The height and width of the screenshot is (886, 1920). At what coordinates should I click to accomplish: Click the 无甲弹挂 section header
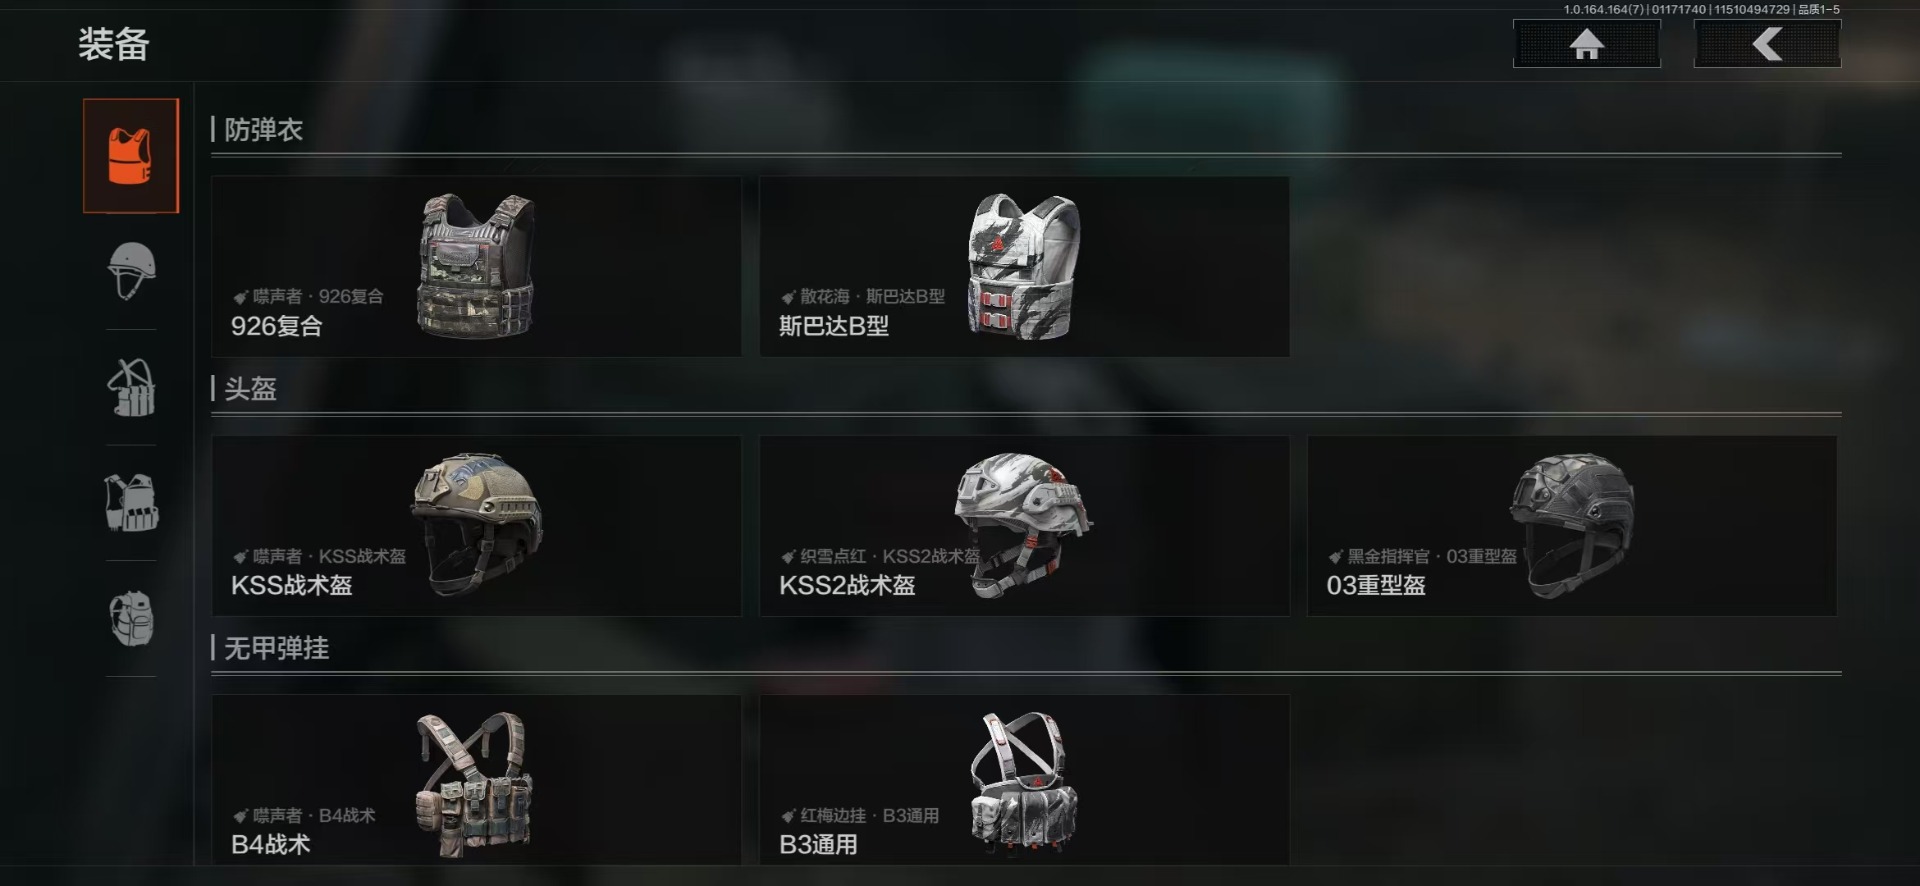click(276, 648)
